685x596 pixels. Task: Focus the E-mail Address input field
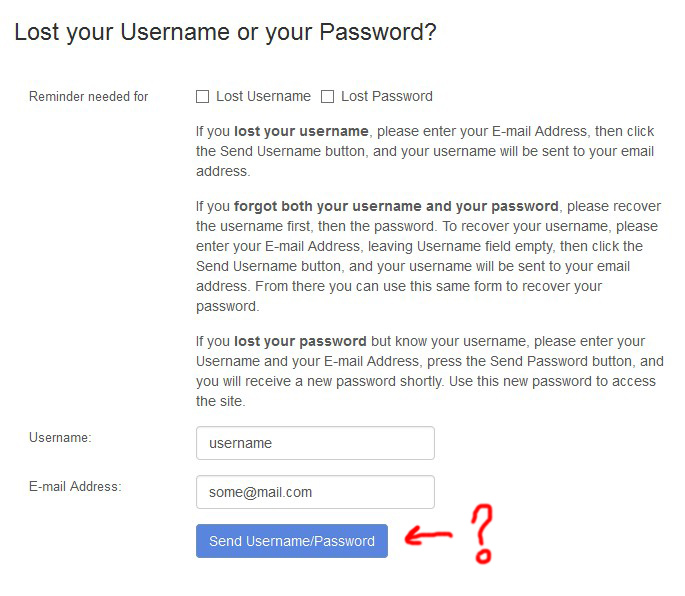coord(315,492)
